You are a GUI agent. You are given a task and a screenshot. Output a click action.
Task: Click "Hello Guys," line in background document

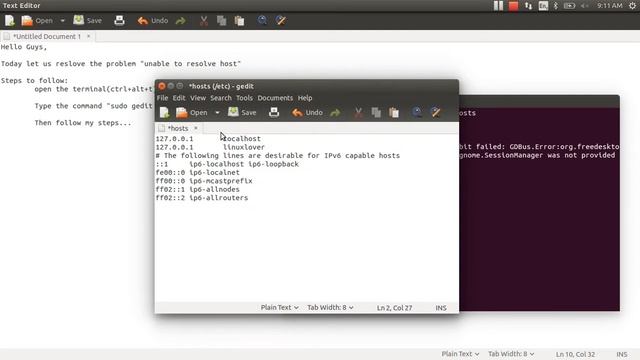tap(24, 47)
